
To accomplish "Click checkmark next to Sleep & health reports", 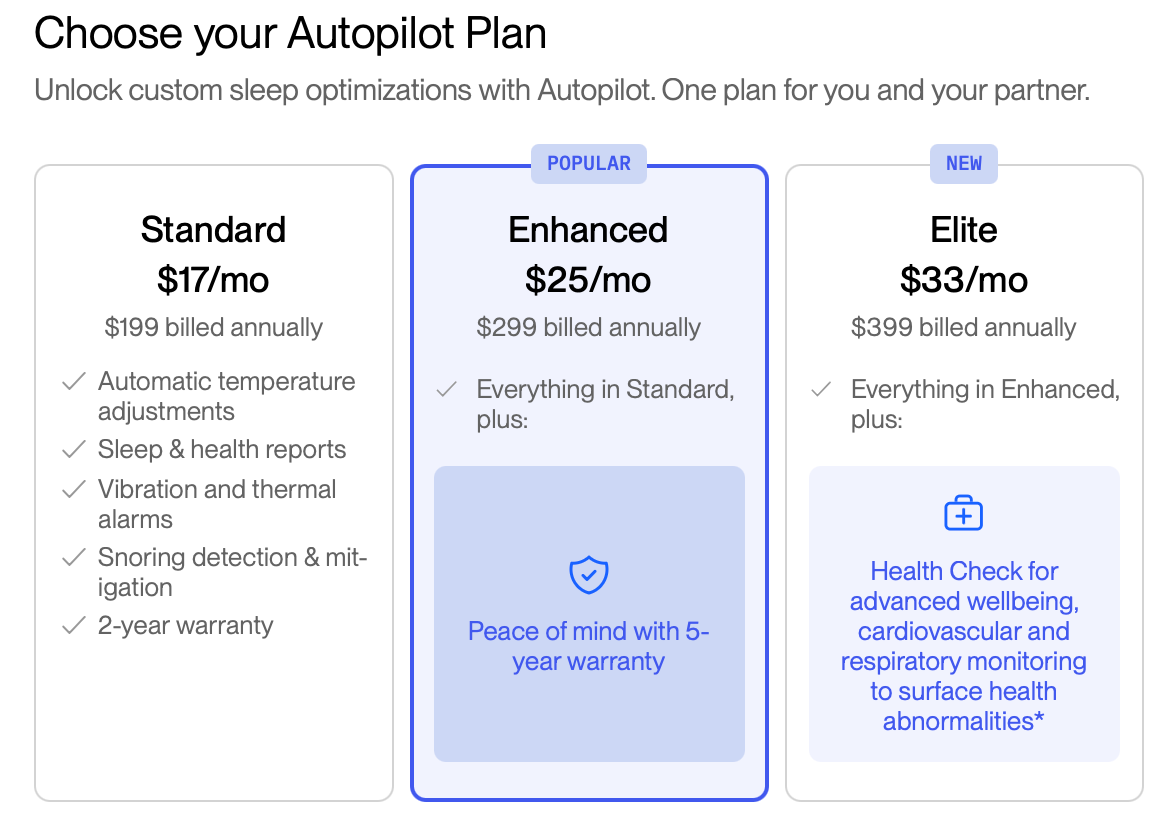I will (x=74, y=450).
